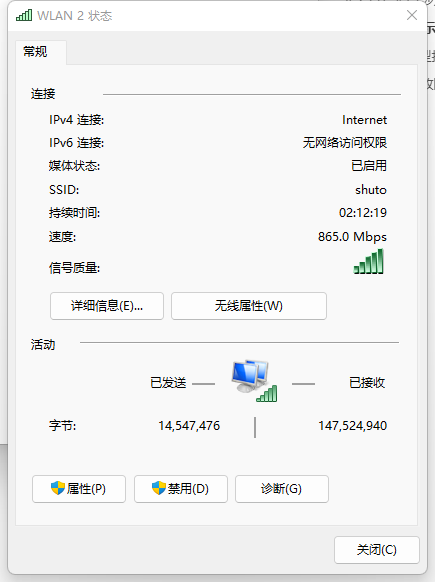This screenshot has width=435, height=582.
Task: Click the WLAN 2 状态 window title
Action: coord(75,16)
